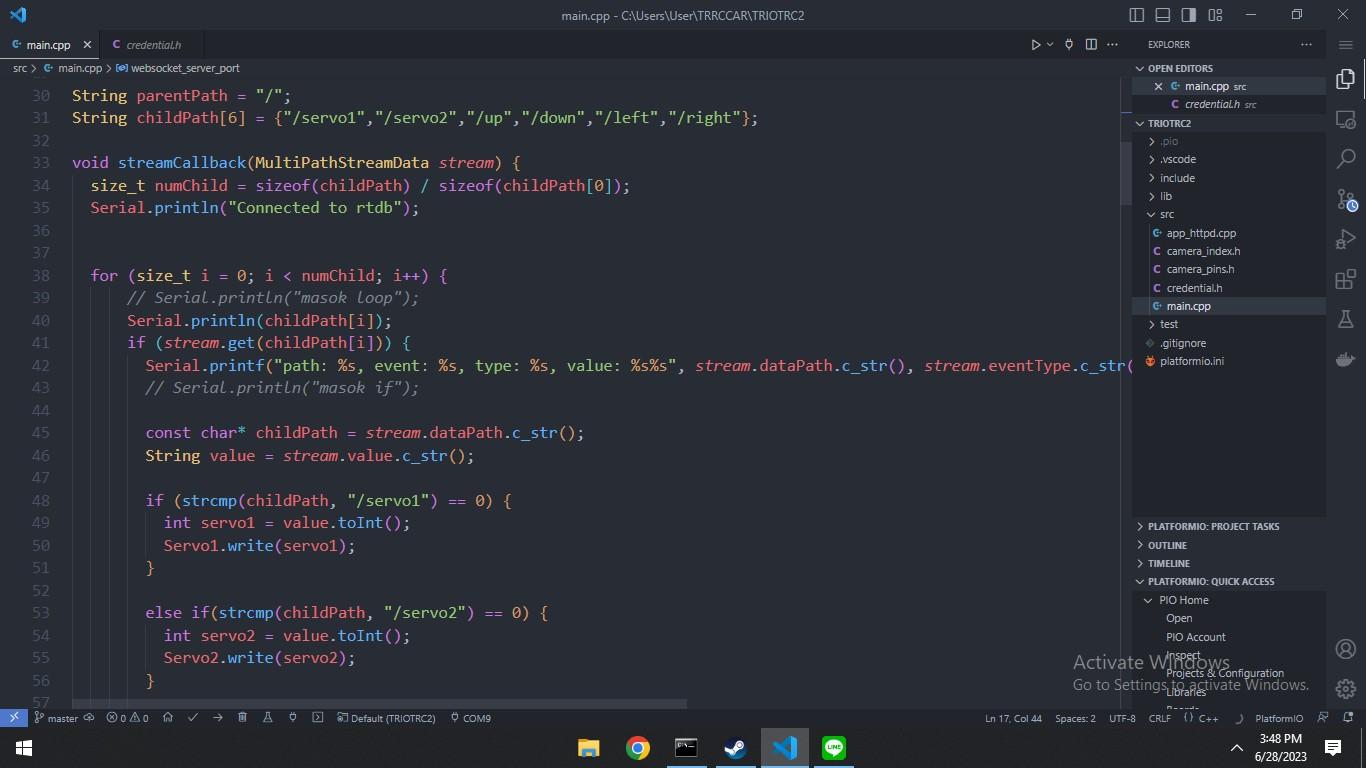Run the build with the play button

tap(1036, 45)
